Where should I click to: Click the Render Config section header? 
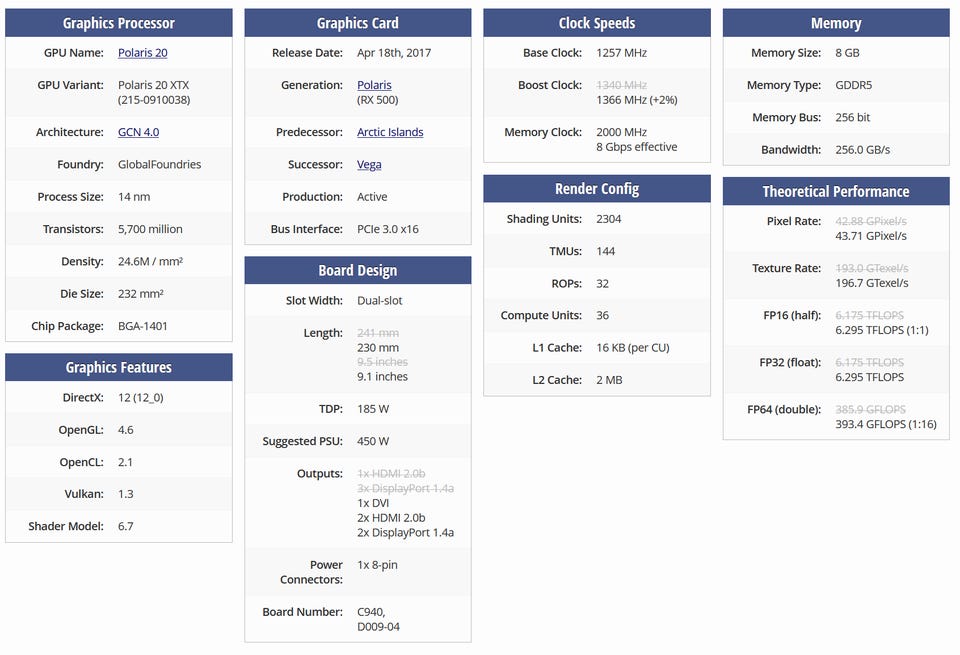pos(597,189)
